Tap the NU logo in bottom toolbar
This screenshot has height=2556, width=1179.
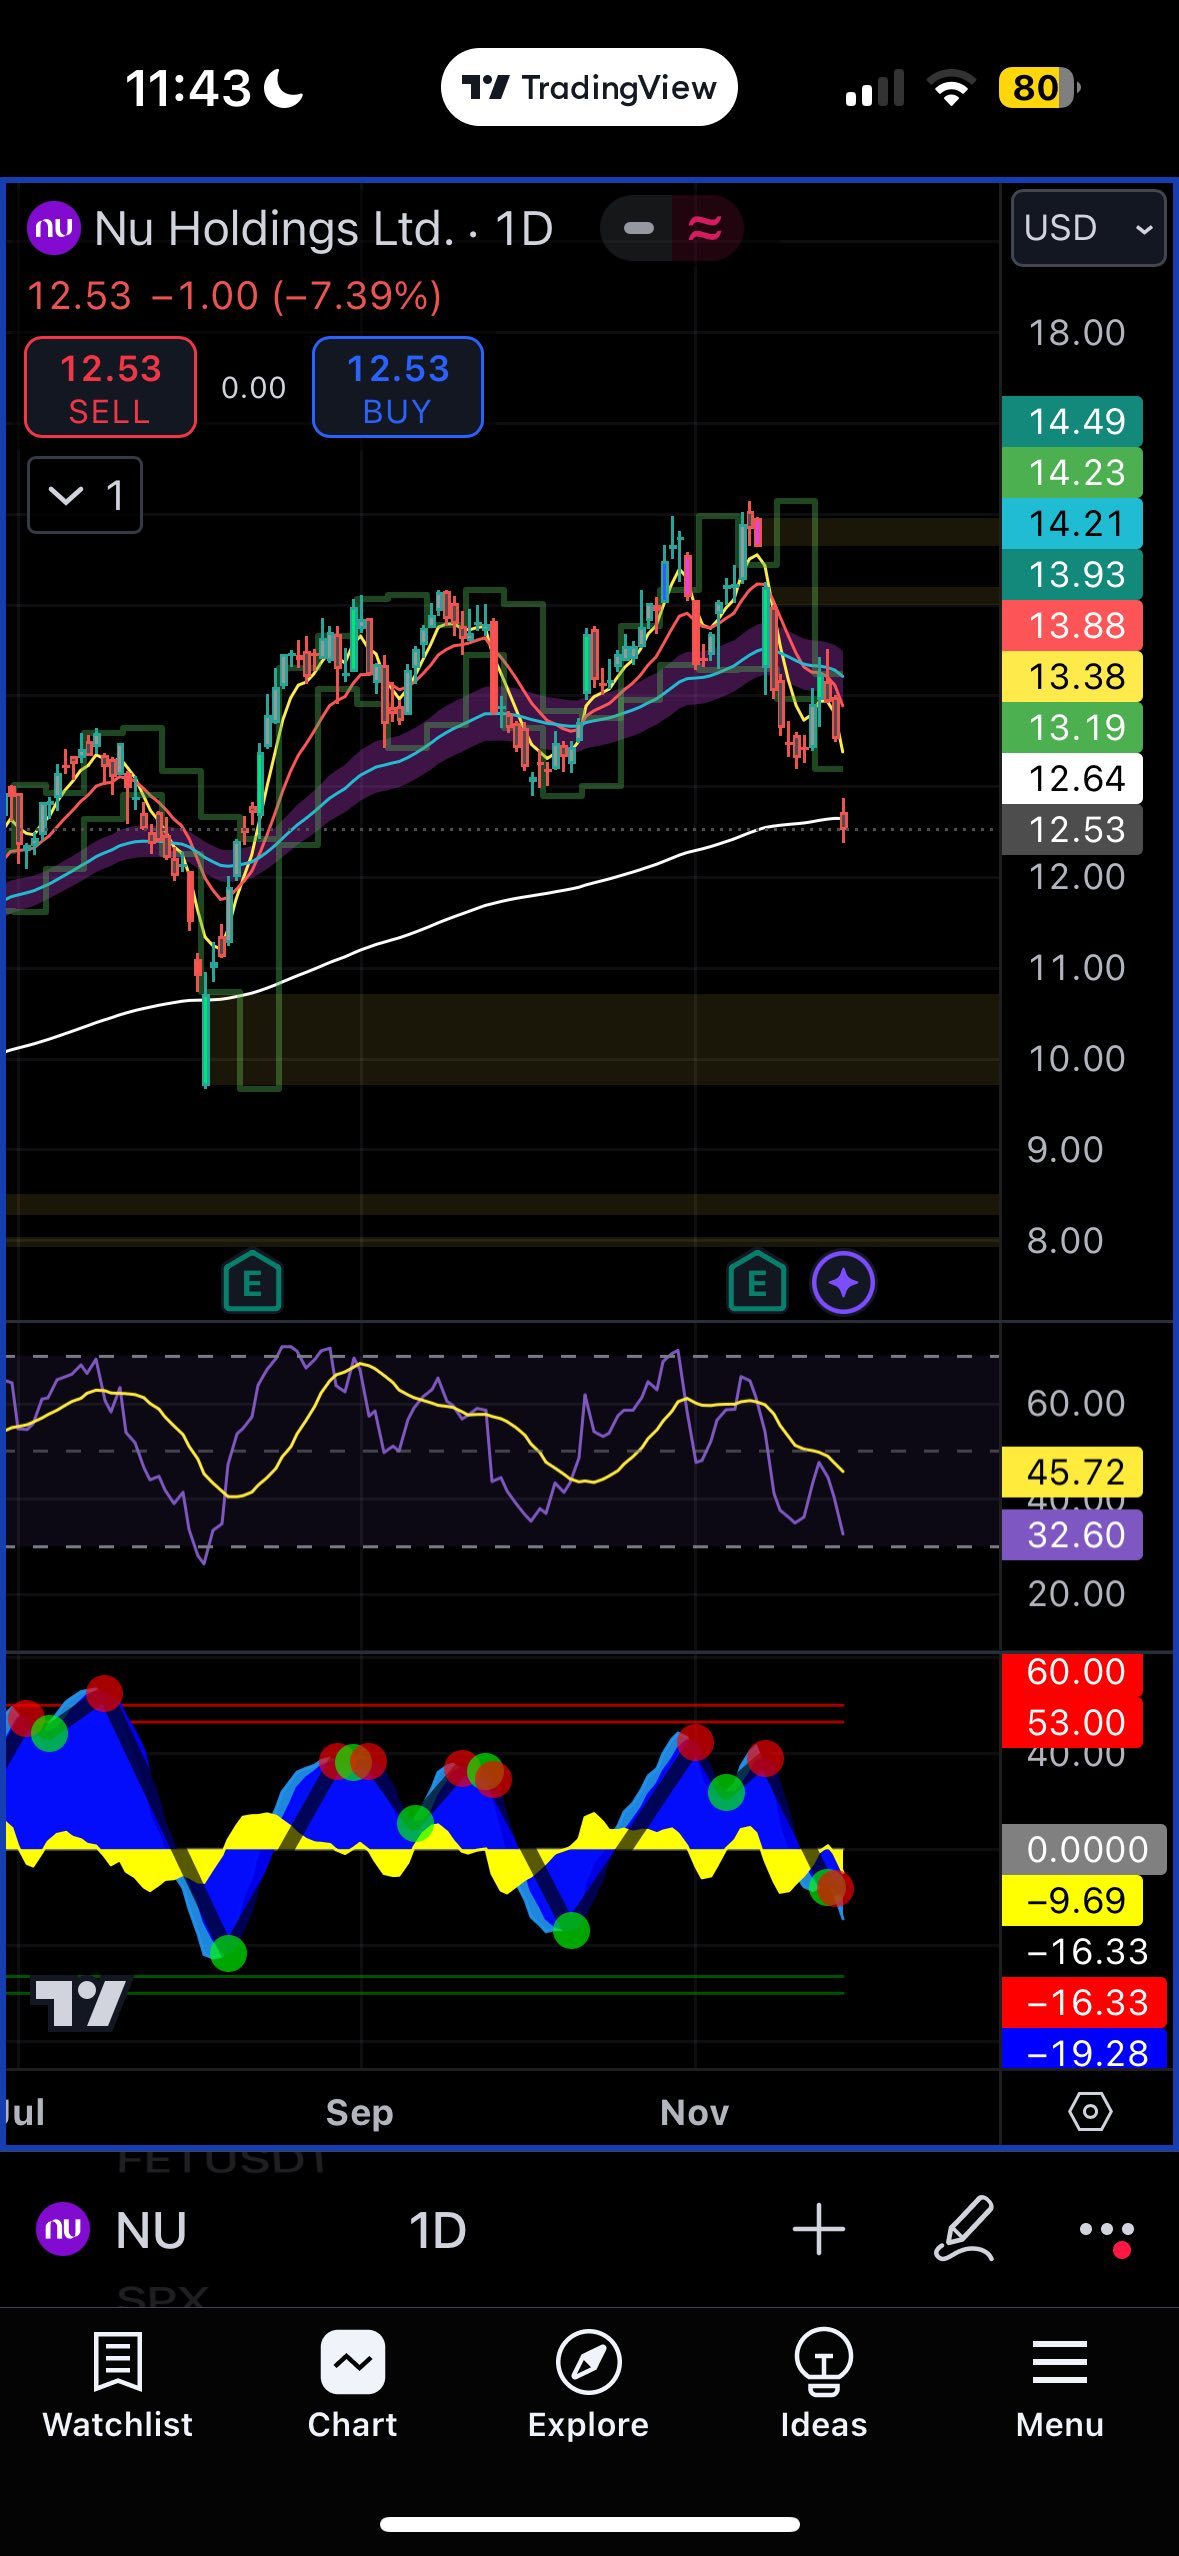tap(63, 2229)
